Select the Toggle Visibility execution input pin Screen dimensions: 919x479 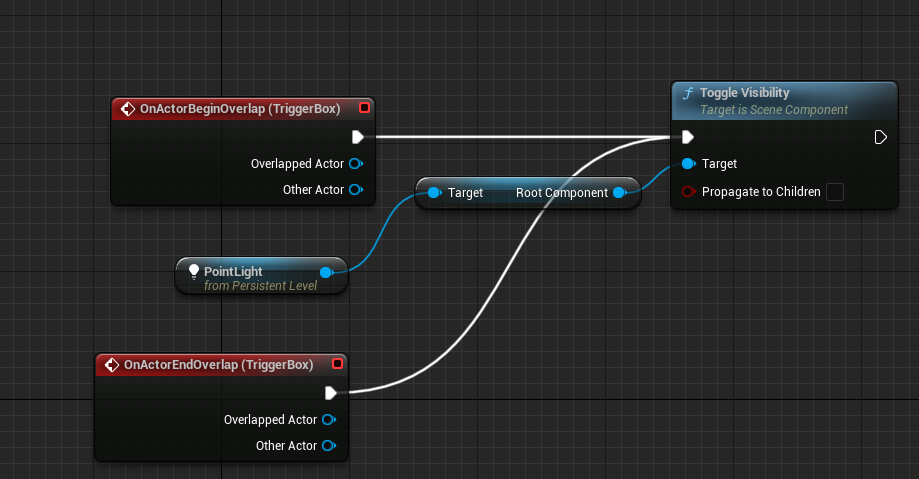tap(687, 137)
